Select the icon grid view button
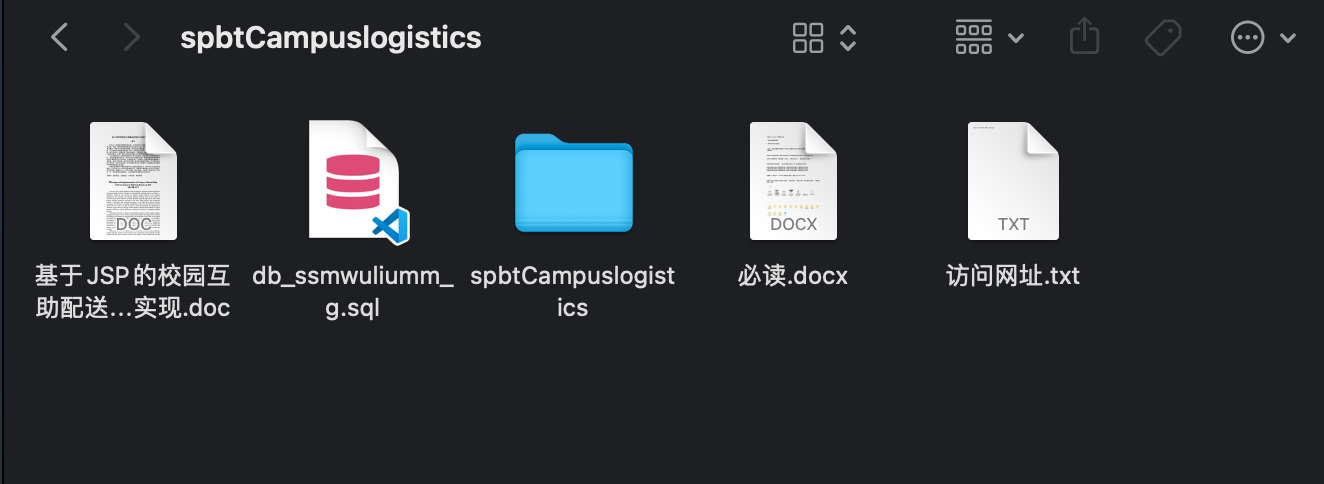The height and width of the screenshot is (484, 1324). (x=808, y=38)
